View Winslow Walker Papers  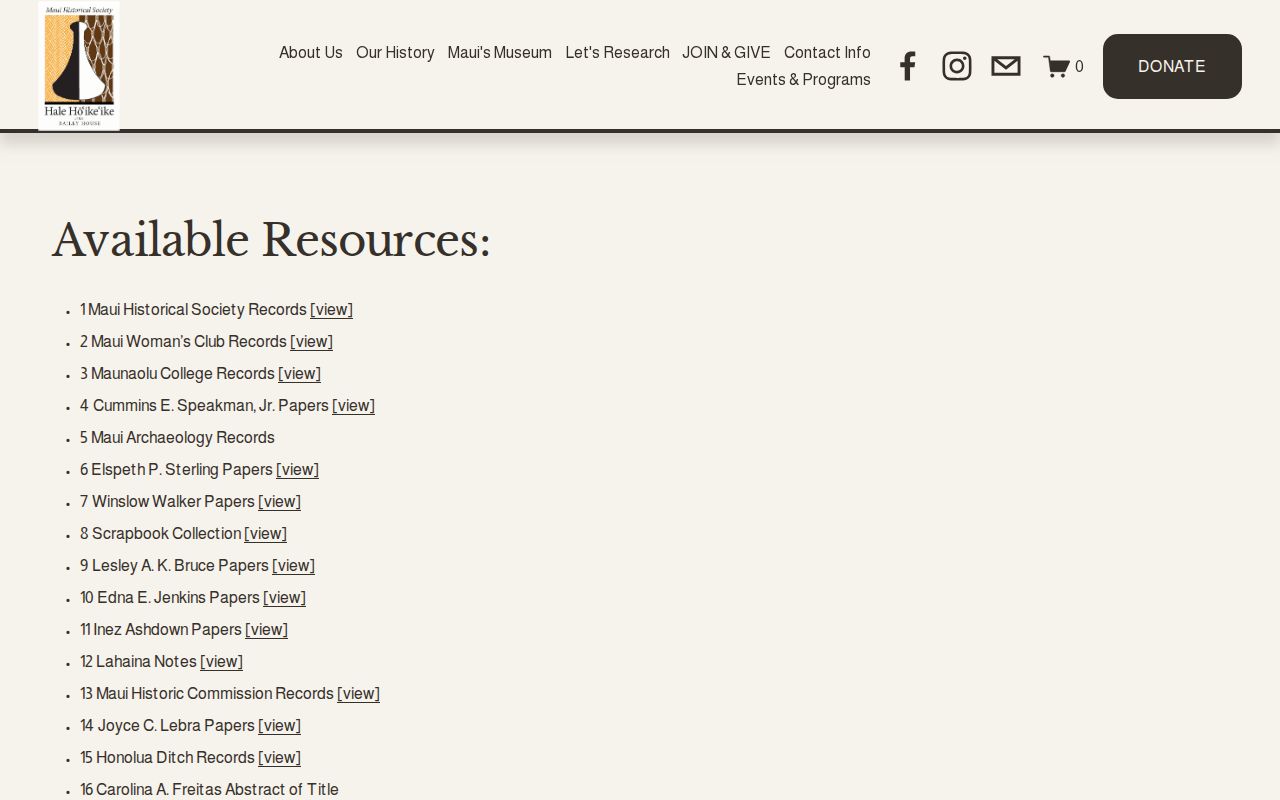[x=279, y=502]
